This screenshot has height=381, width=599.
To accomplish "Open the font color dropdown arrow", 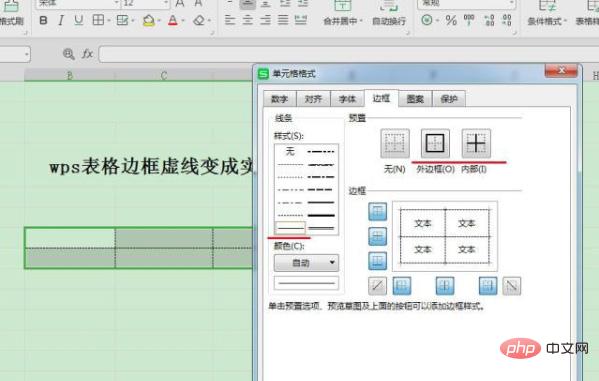I will pyautogui.click(x=182, y=21).
